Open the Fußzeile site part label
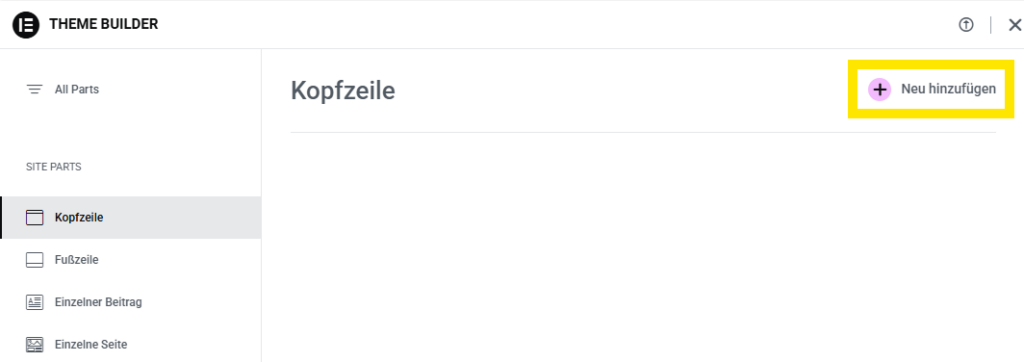The height and width of the screenshot is (362, 1024). [x=77, y=260]
